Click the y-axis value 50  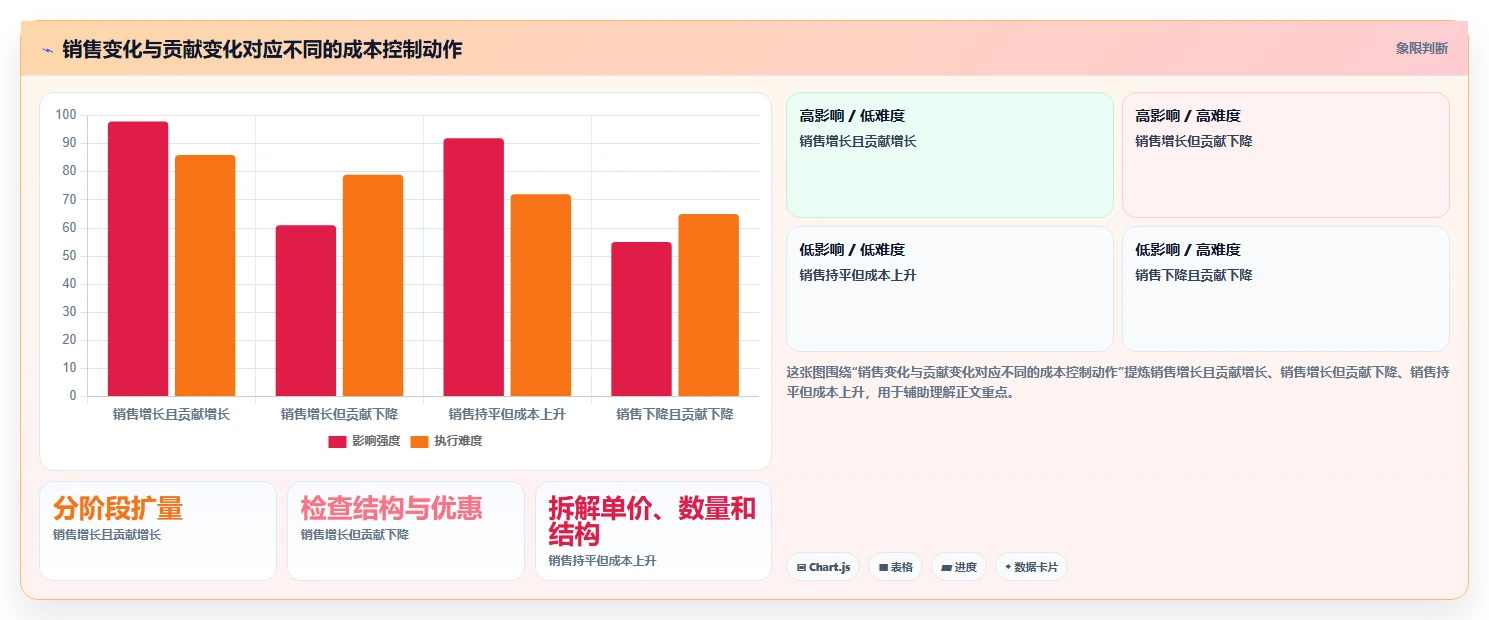tap(69, 256)
